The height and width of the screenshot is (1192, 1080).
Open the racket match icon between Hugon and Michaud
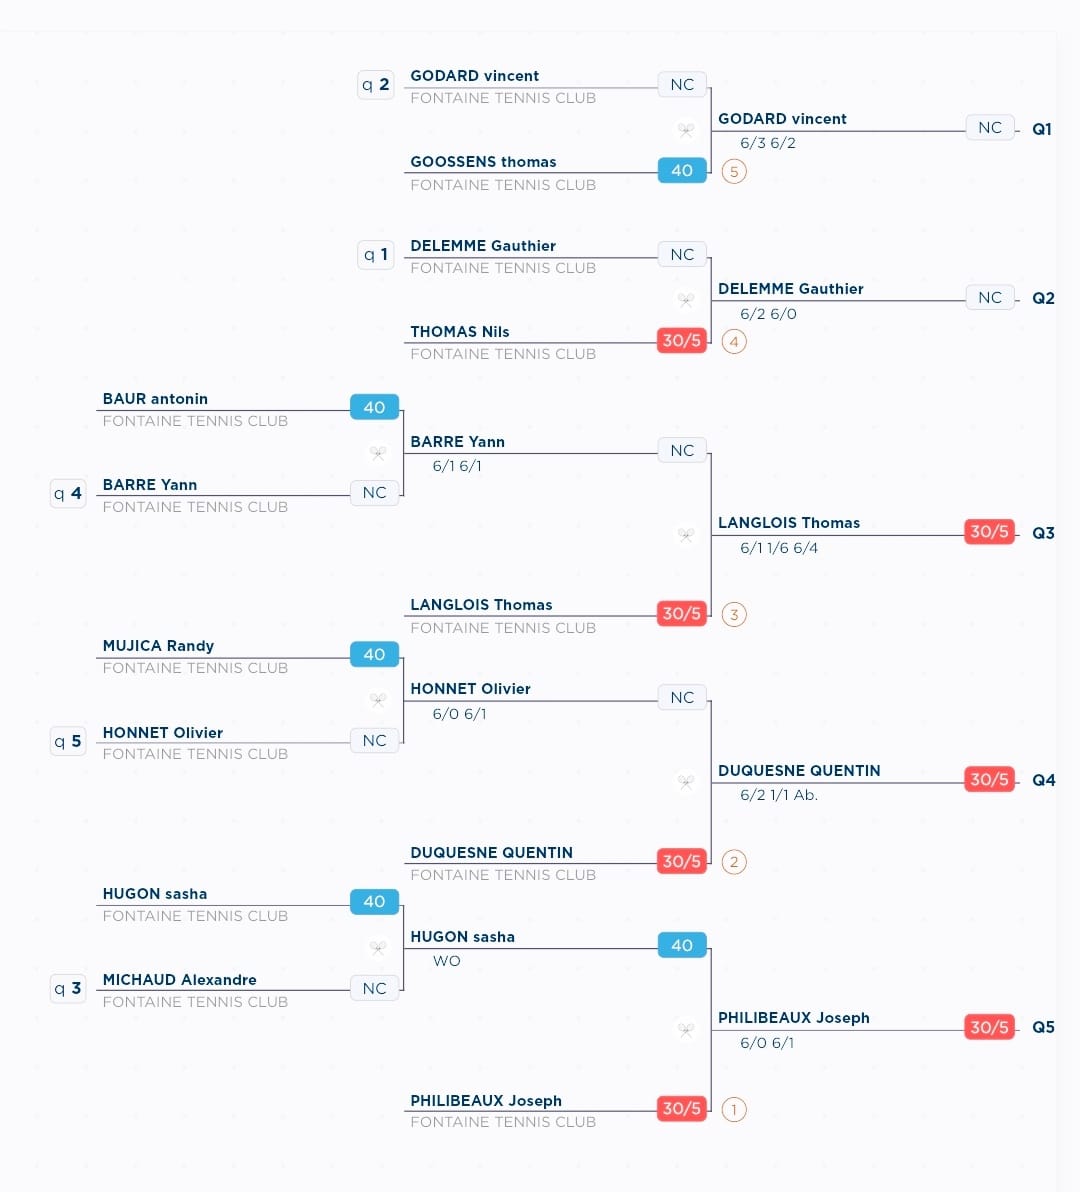(x=377, y=947)
